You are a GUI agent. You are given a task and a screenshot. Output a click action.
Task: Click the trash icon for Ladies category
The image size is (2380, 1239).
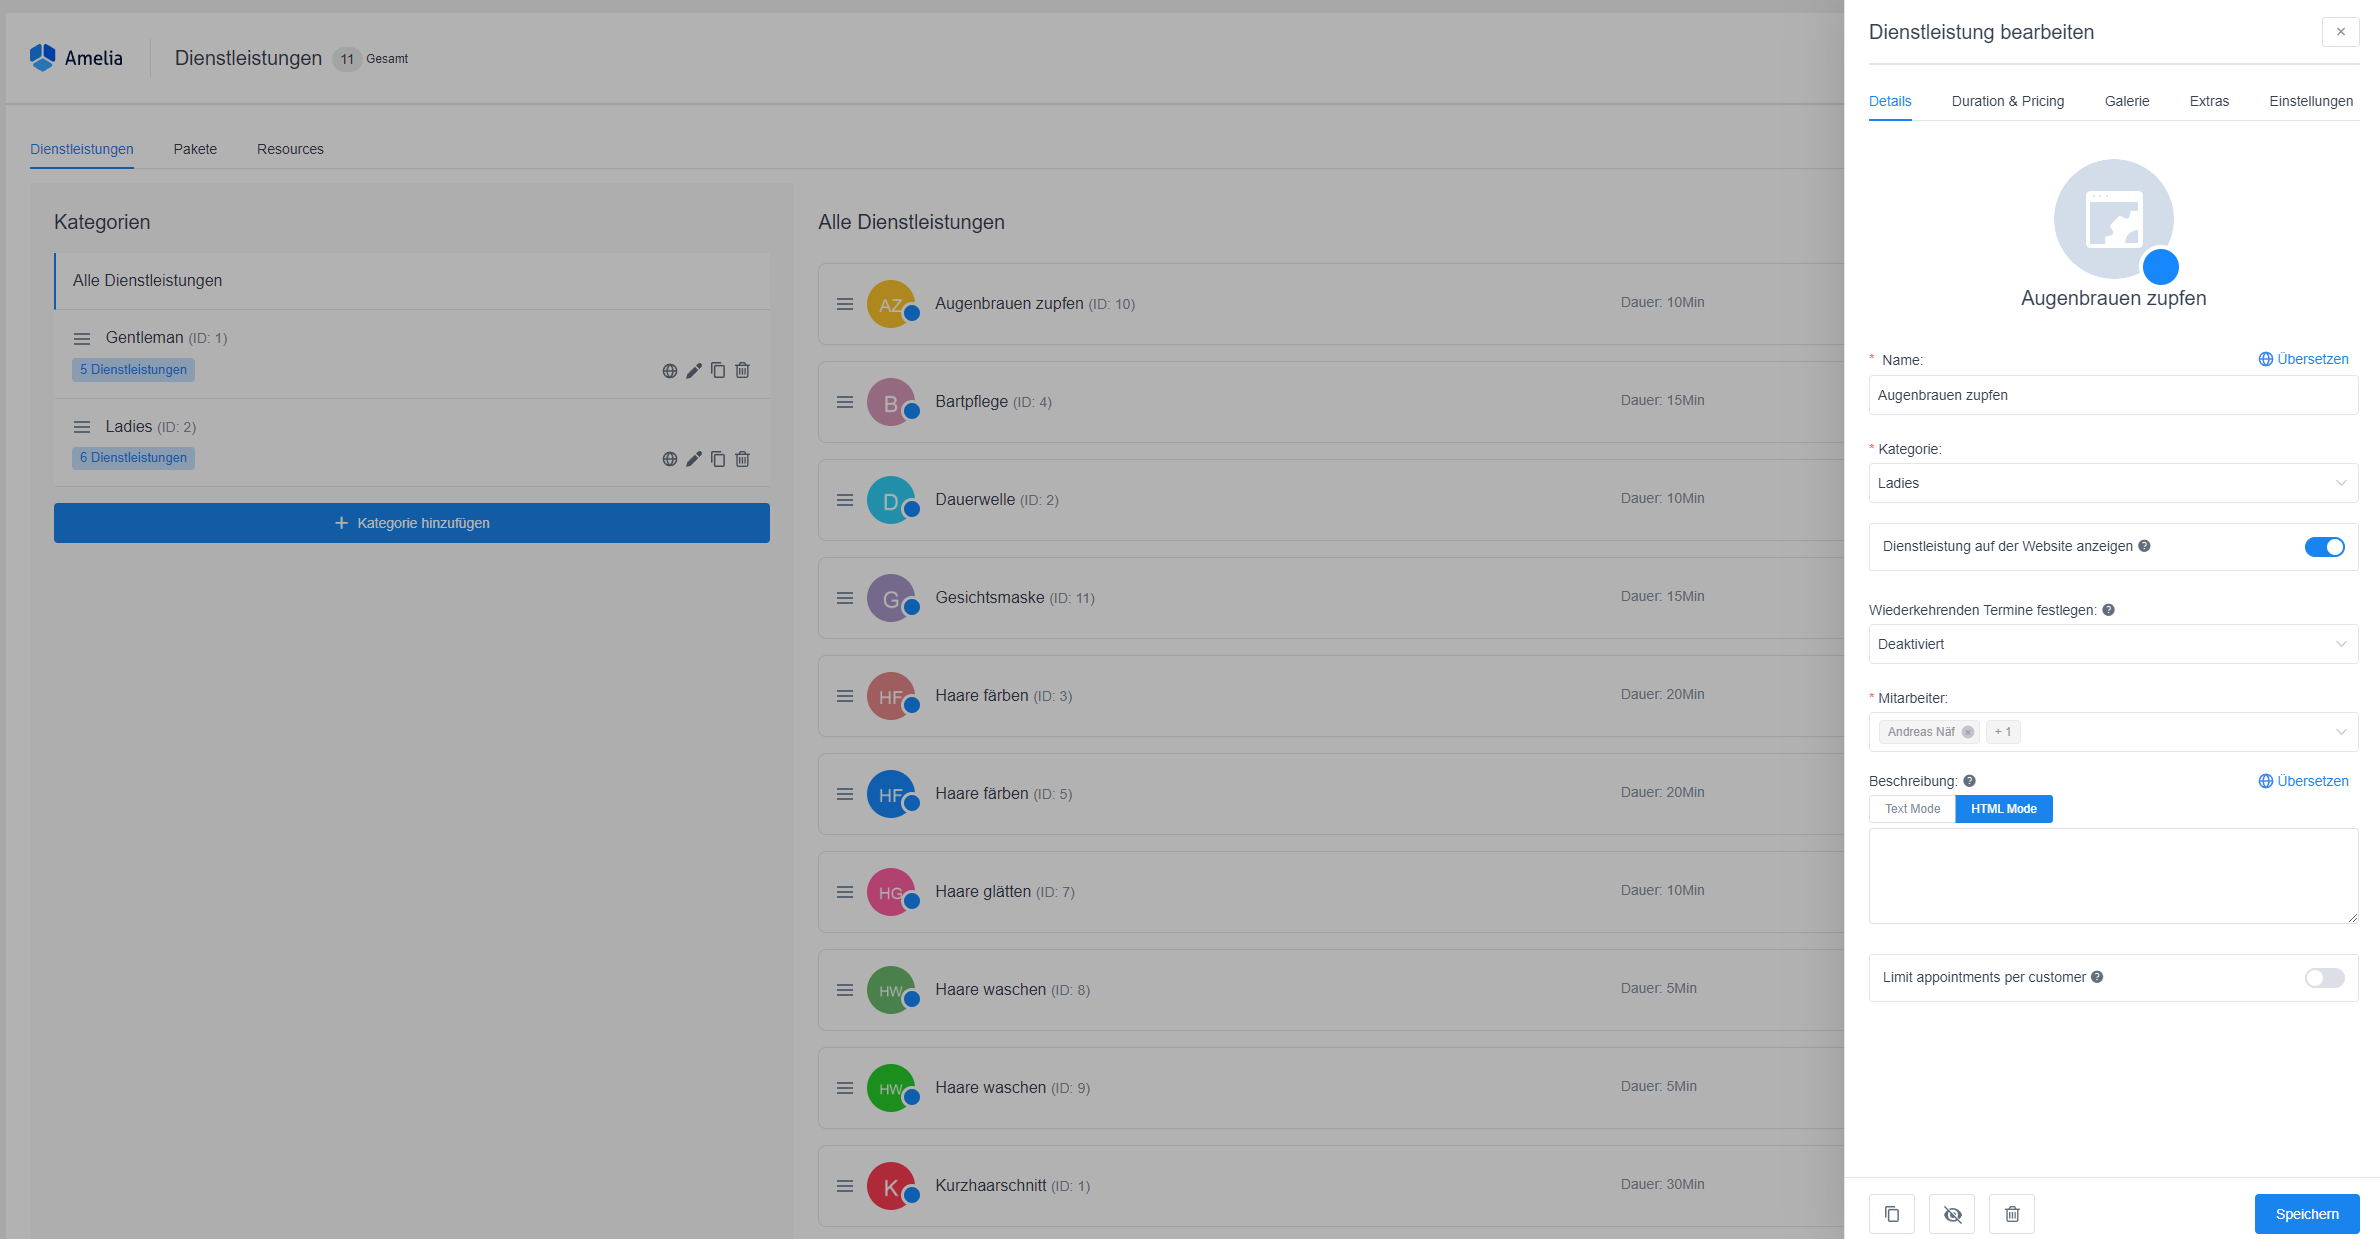coord(743,459)
